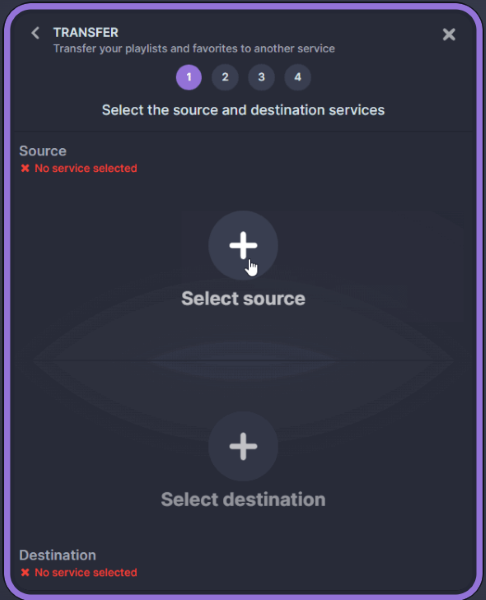
Task: Jump to step 2 circle
Action: point(225,77)
